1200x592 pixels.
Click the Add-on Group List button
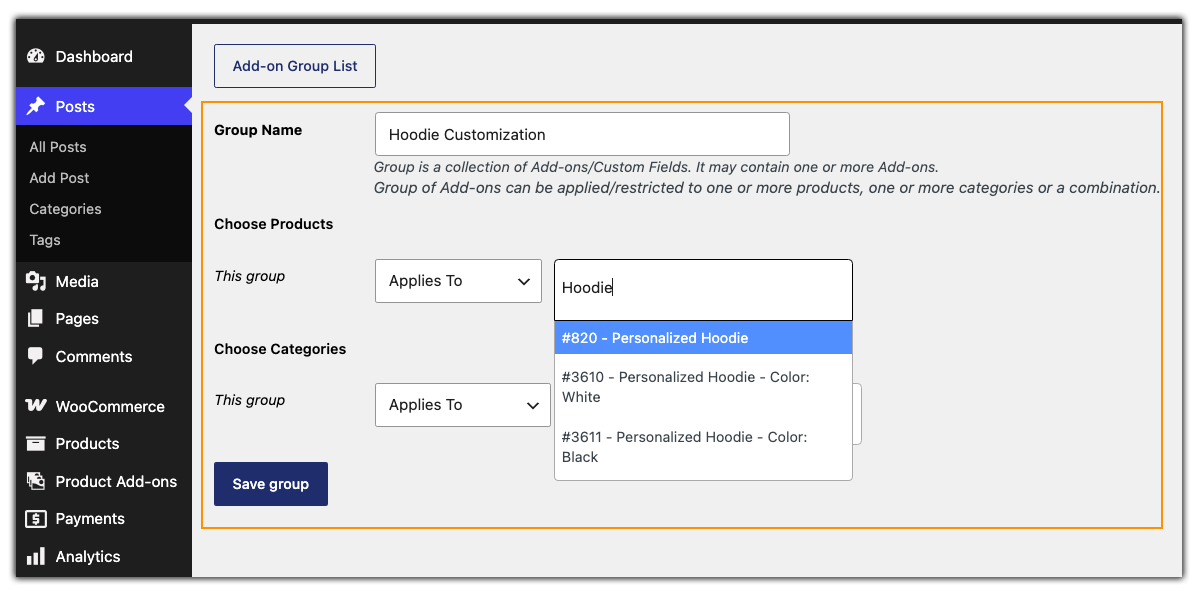click(x=295, y=66)
